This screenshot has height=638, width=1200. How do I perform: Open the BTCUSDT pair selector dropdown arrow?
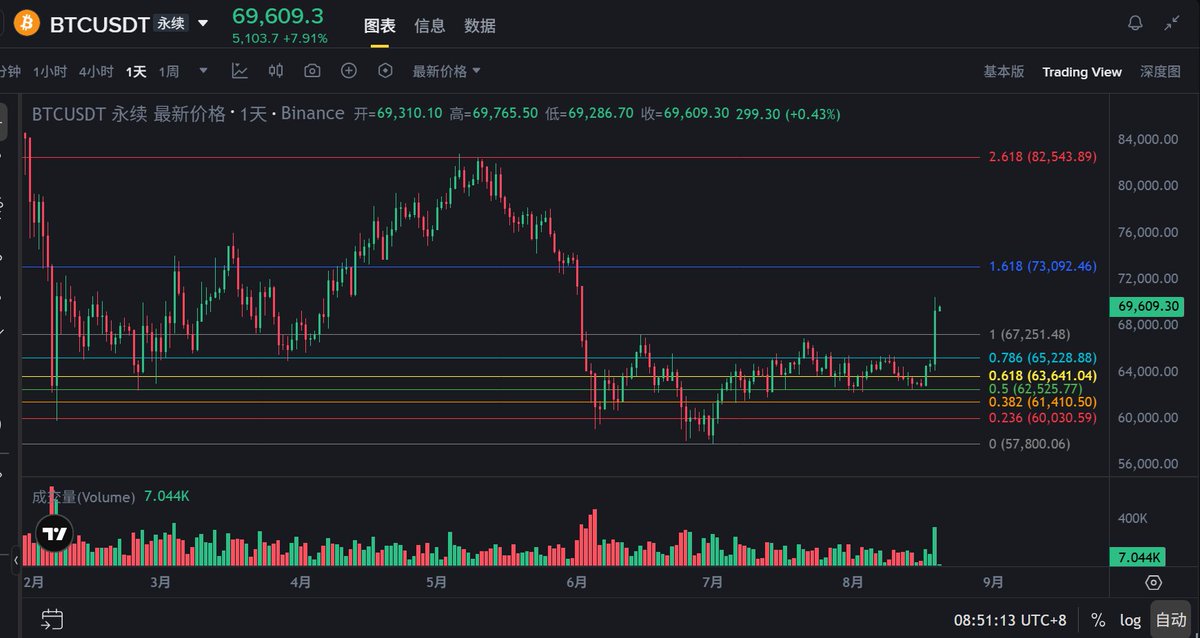[x=204, y=23]
